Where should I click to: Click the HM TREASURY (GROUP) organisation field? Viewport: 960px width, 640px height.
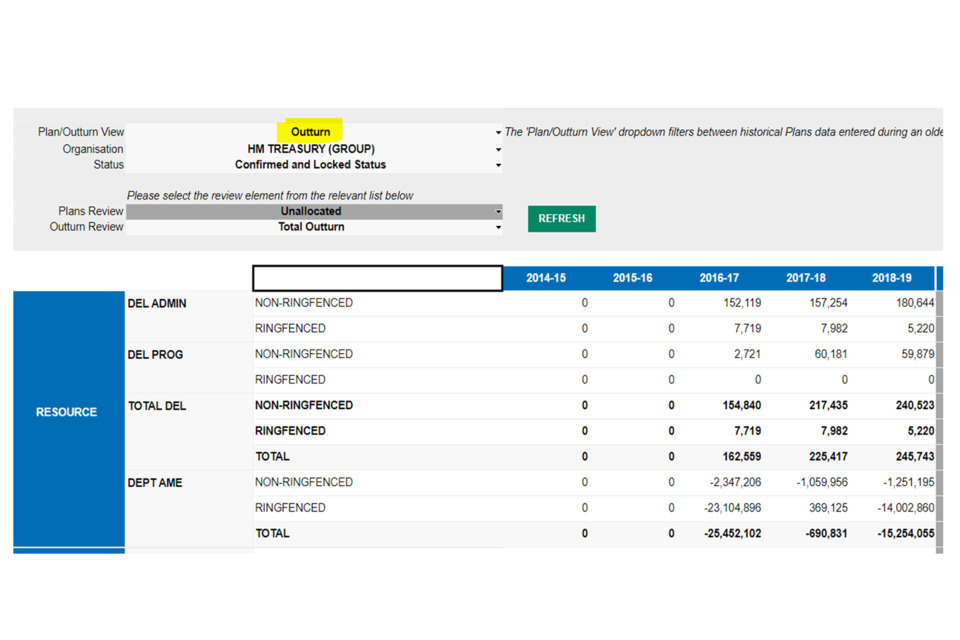[x=311, y=149]
